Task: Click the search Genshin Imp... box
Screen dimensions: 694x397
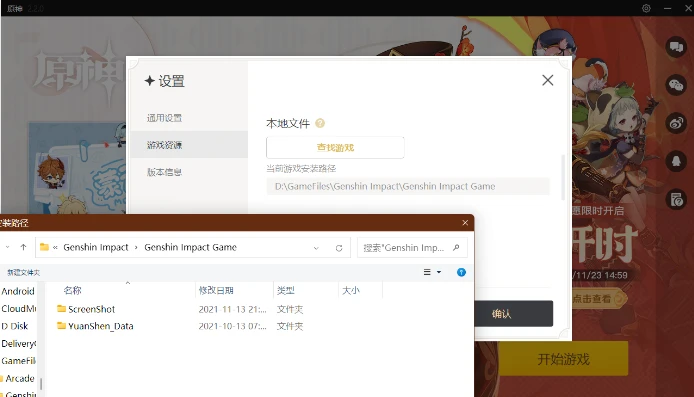Action: (412, 248)
